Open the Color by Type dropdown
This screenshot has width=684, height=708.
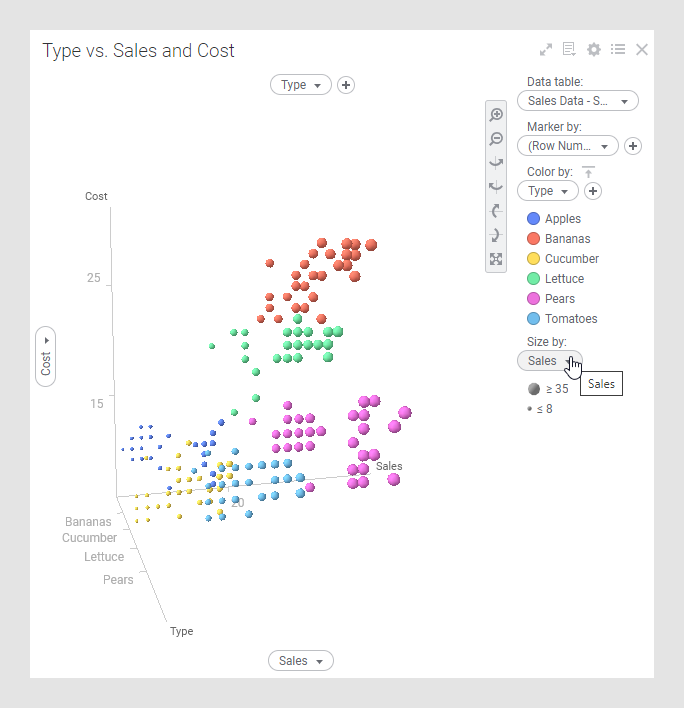(x=548, y=190)
